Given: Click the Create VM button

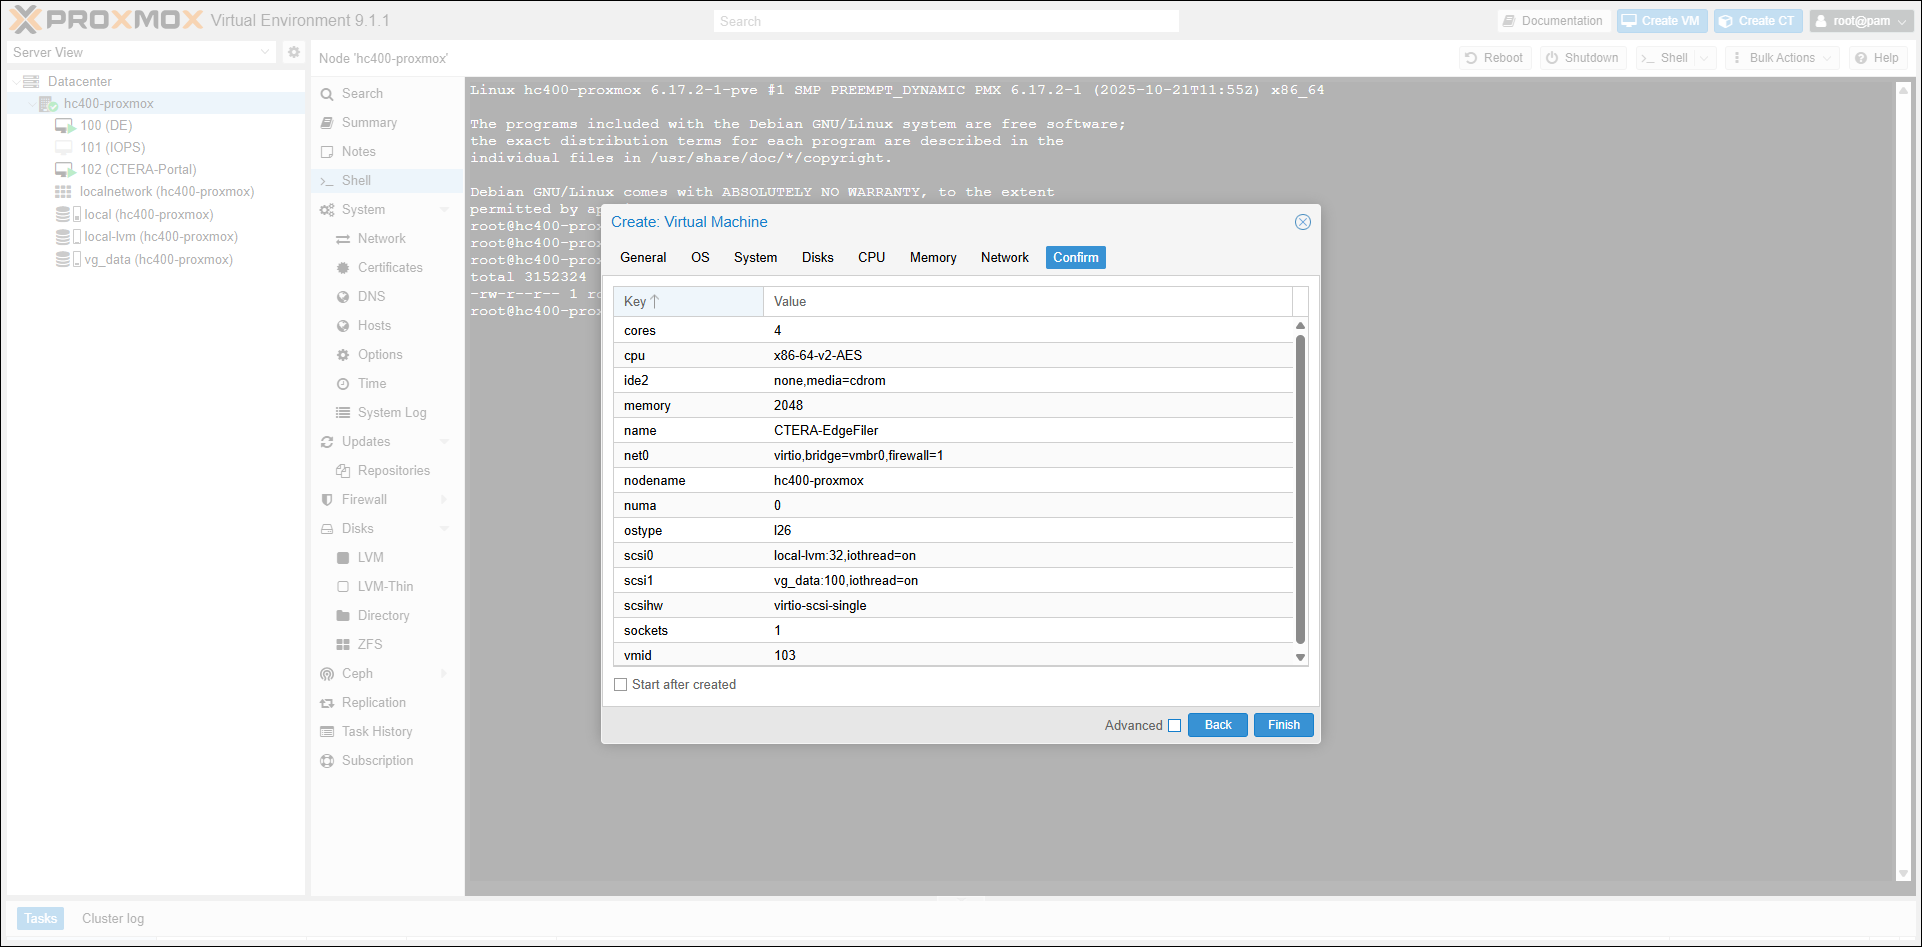Looking at the screenshot, I should pyautogui.click(x=1661, y=21).
